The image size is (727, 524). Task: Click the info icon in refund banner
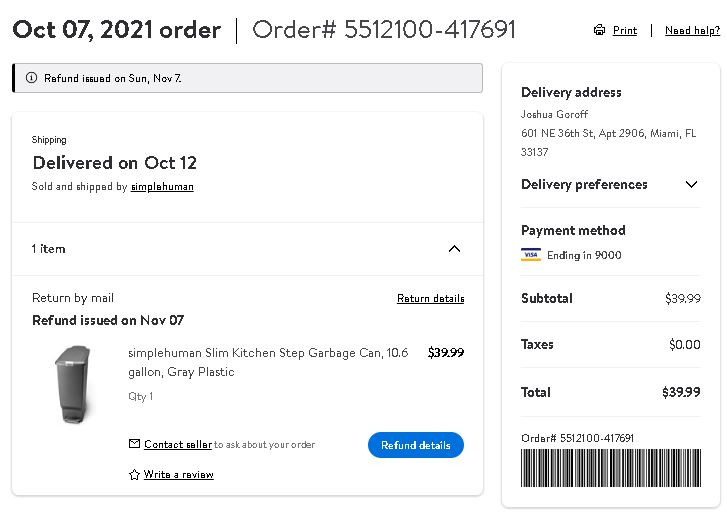32,78
